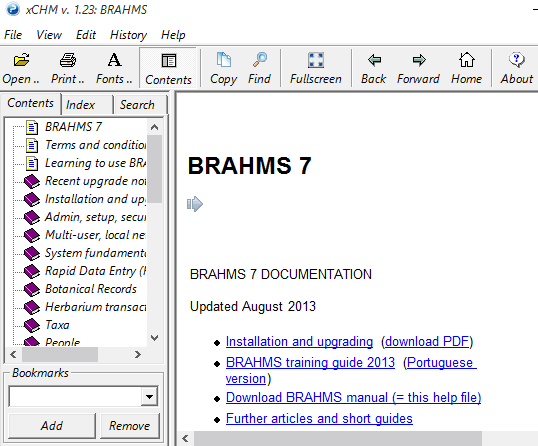This screenshot has height=446, width=538.
Task: Open Rapid Data Entry topic
Action: pyautogui.click(x=95, y=271)
